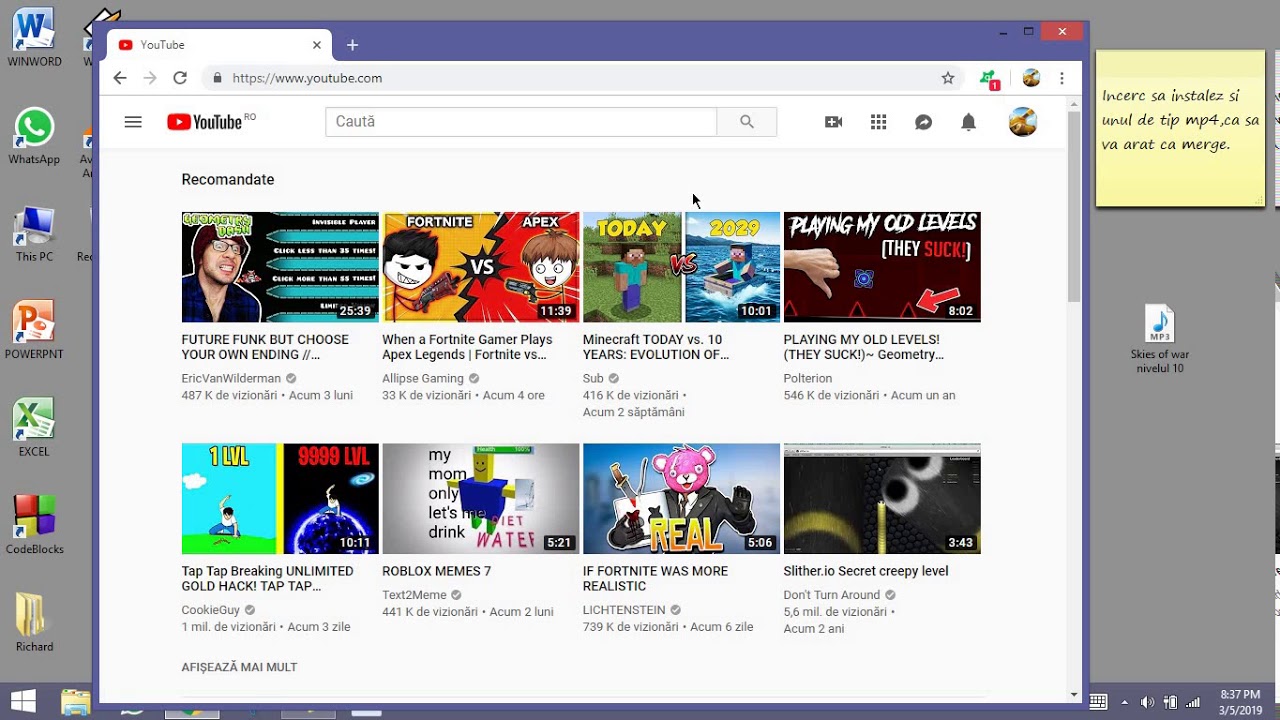
Task: Open 'ROBLOX MEMES 7' video title
Action: point(437,572)
